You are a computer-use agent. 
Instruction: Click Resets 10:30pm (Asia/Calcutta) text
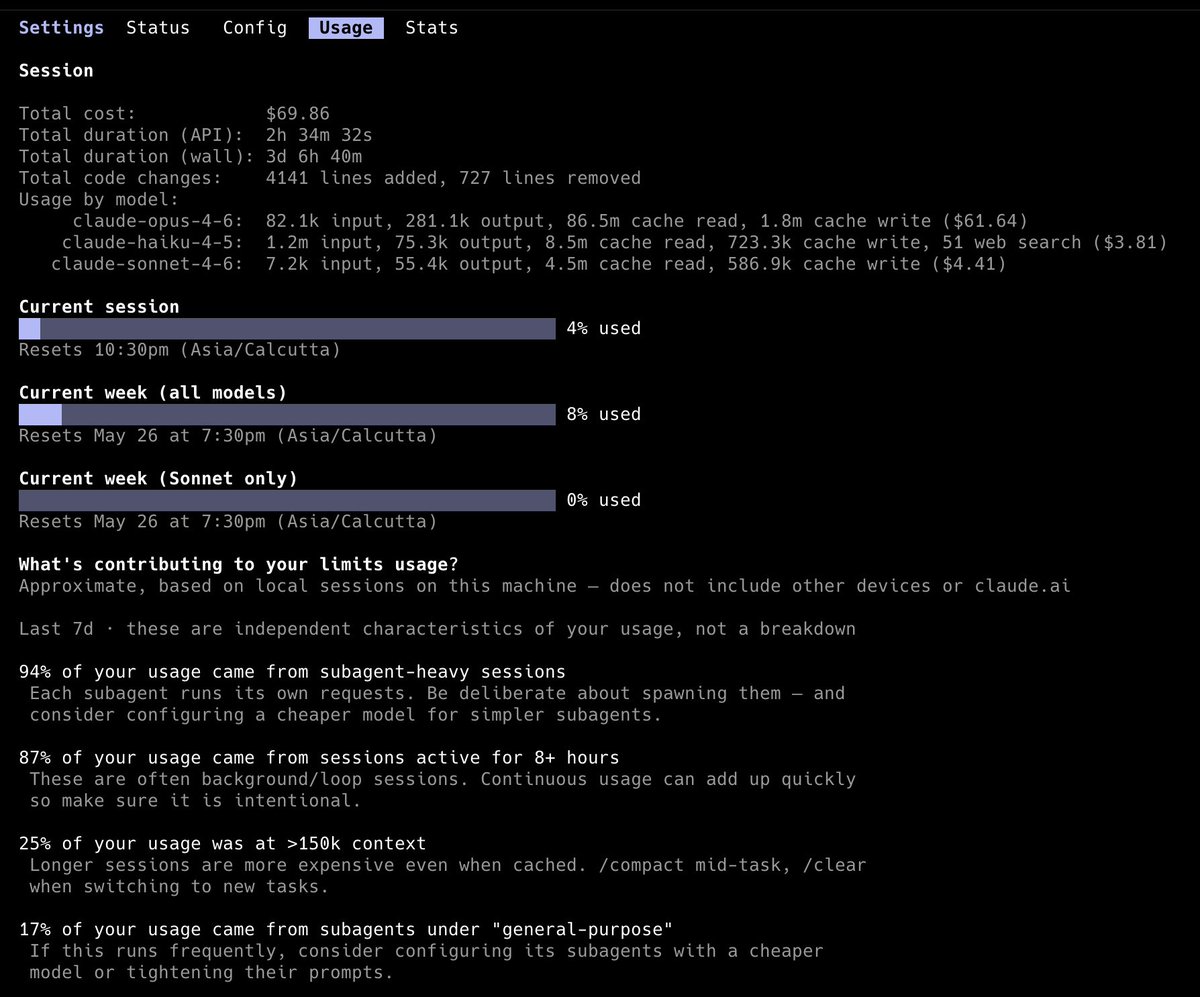click(180, 350)
